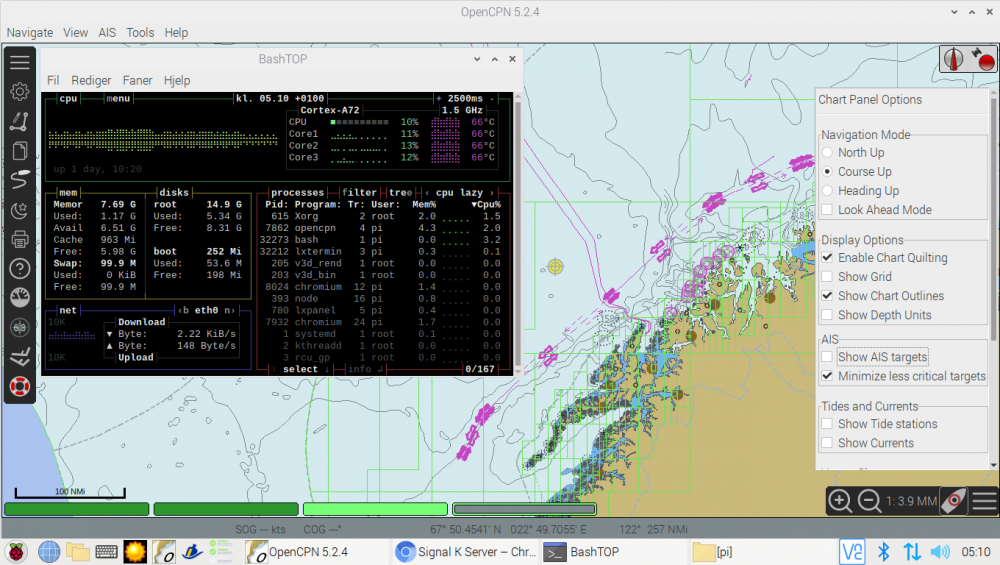
Task: Select the gray chart bar segment
Action: point(524,509)
